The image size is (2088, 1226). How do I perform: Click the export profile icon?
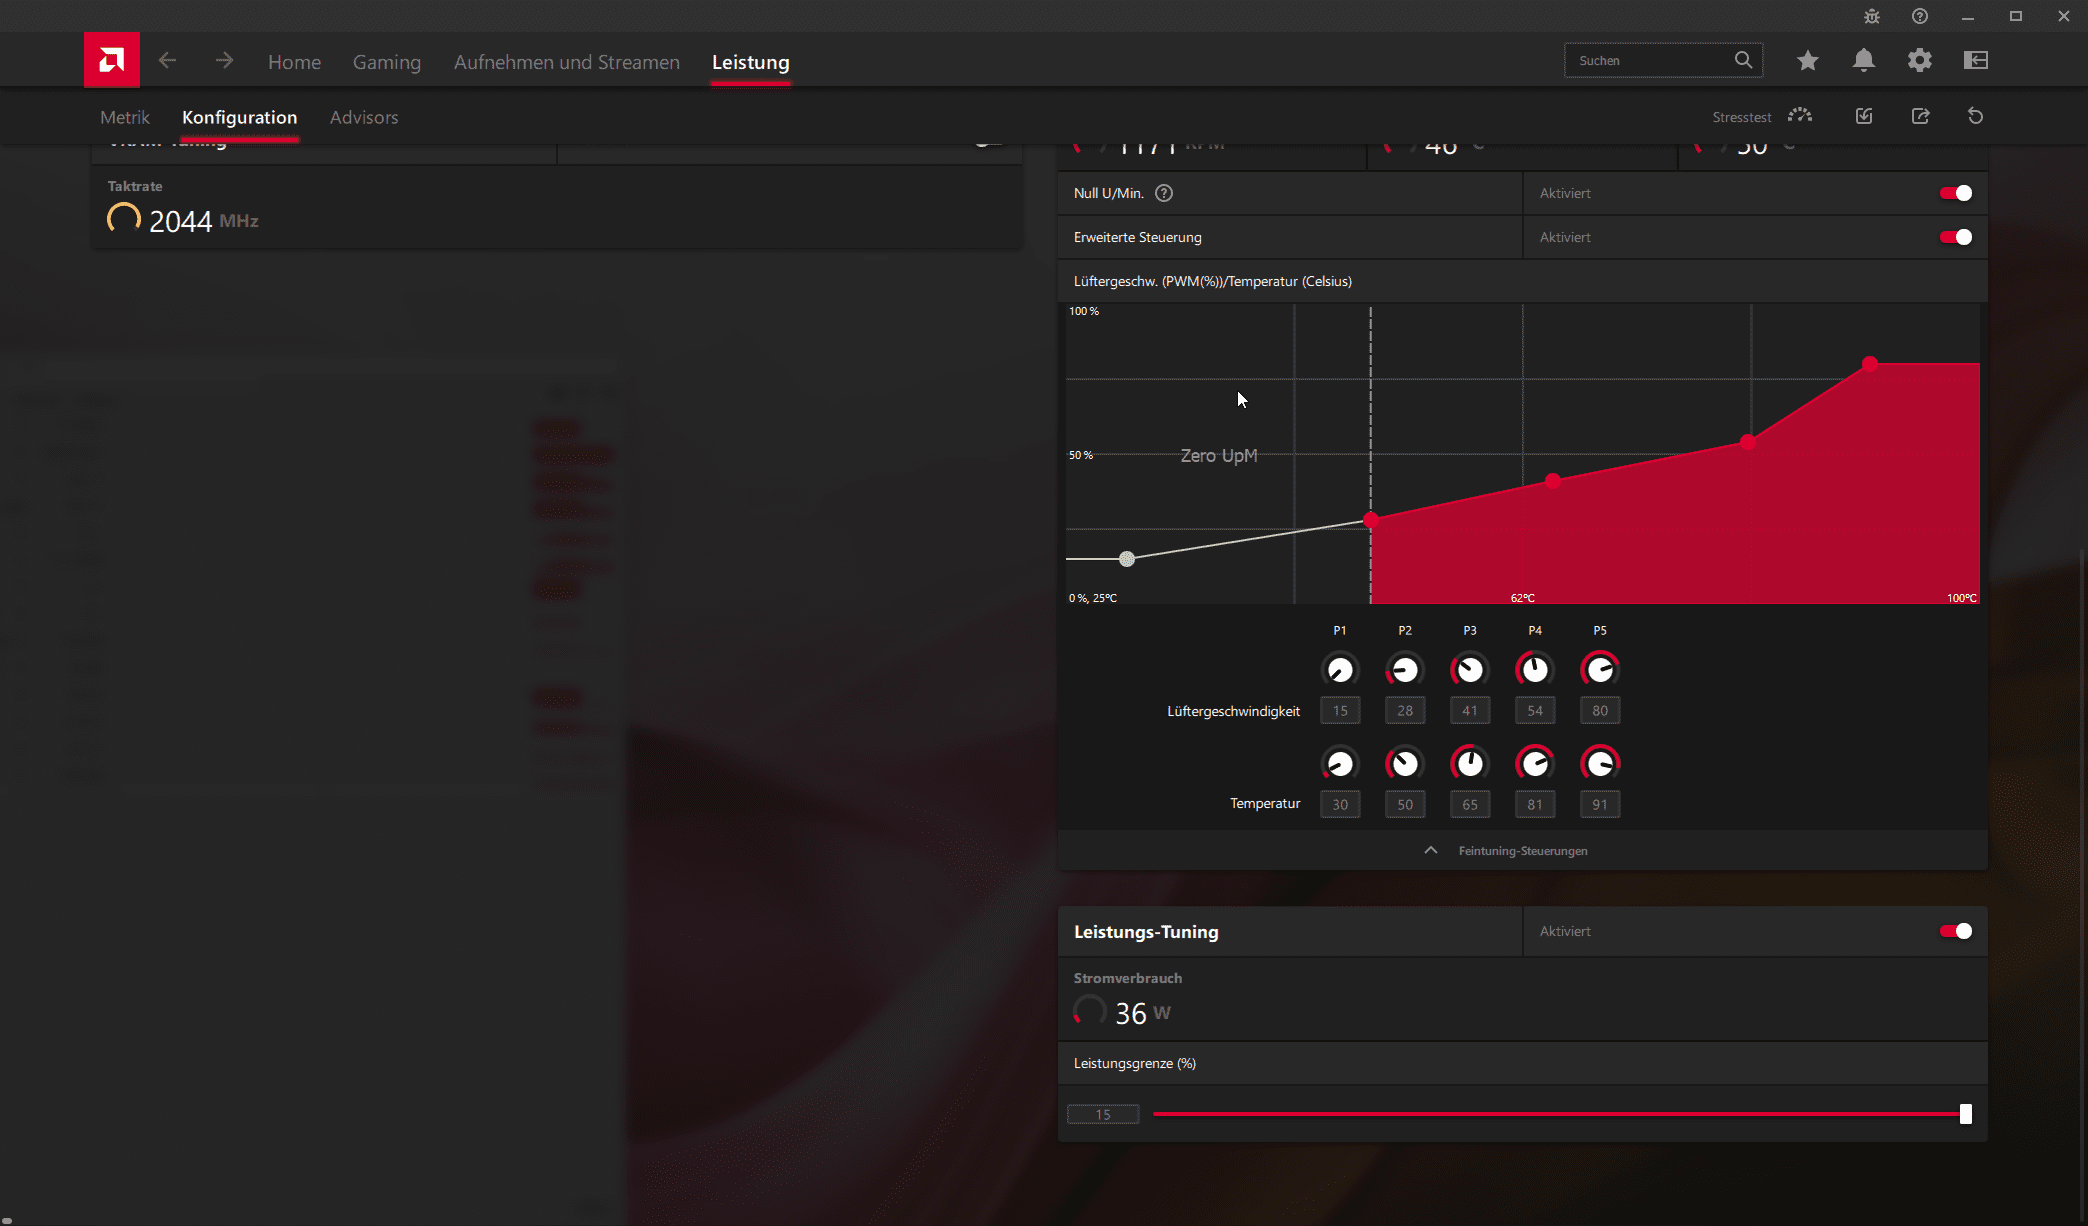pos(1920,116)
